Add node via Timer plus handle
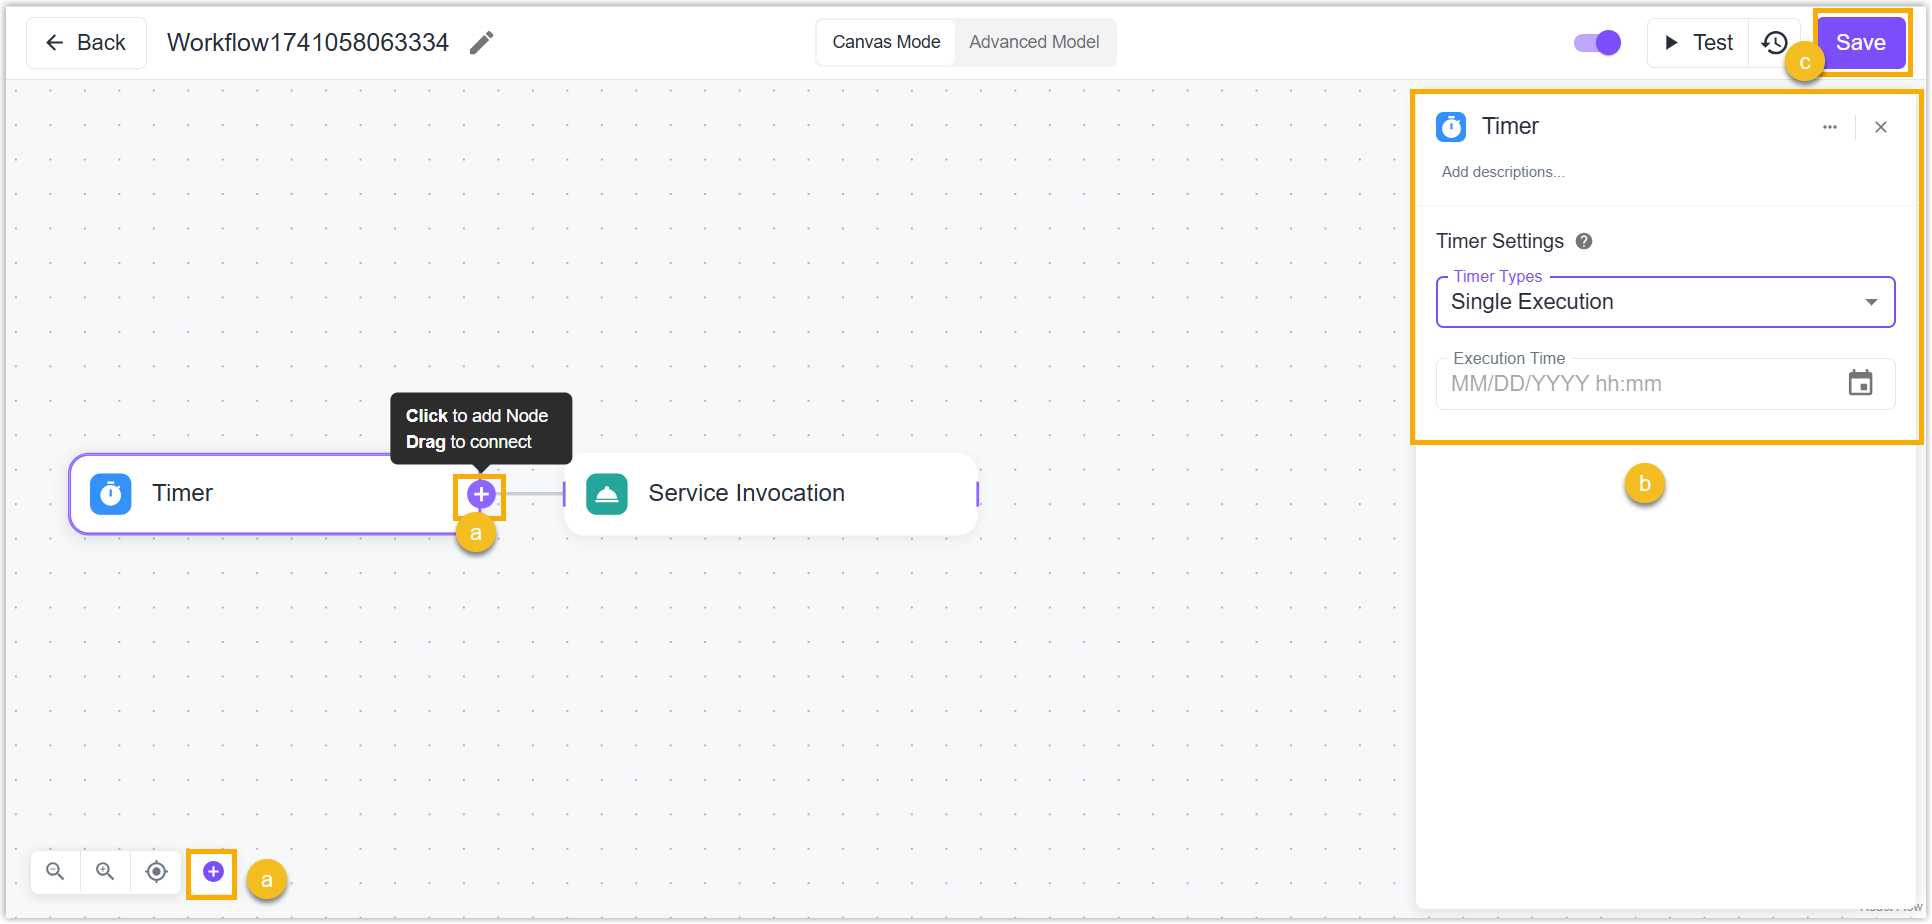The image size is (1932, 924). pos(481,494)
